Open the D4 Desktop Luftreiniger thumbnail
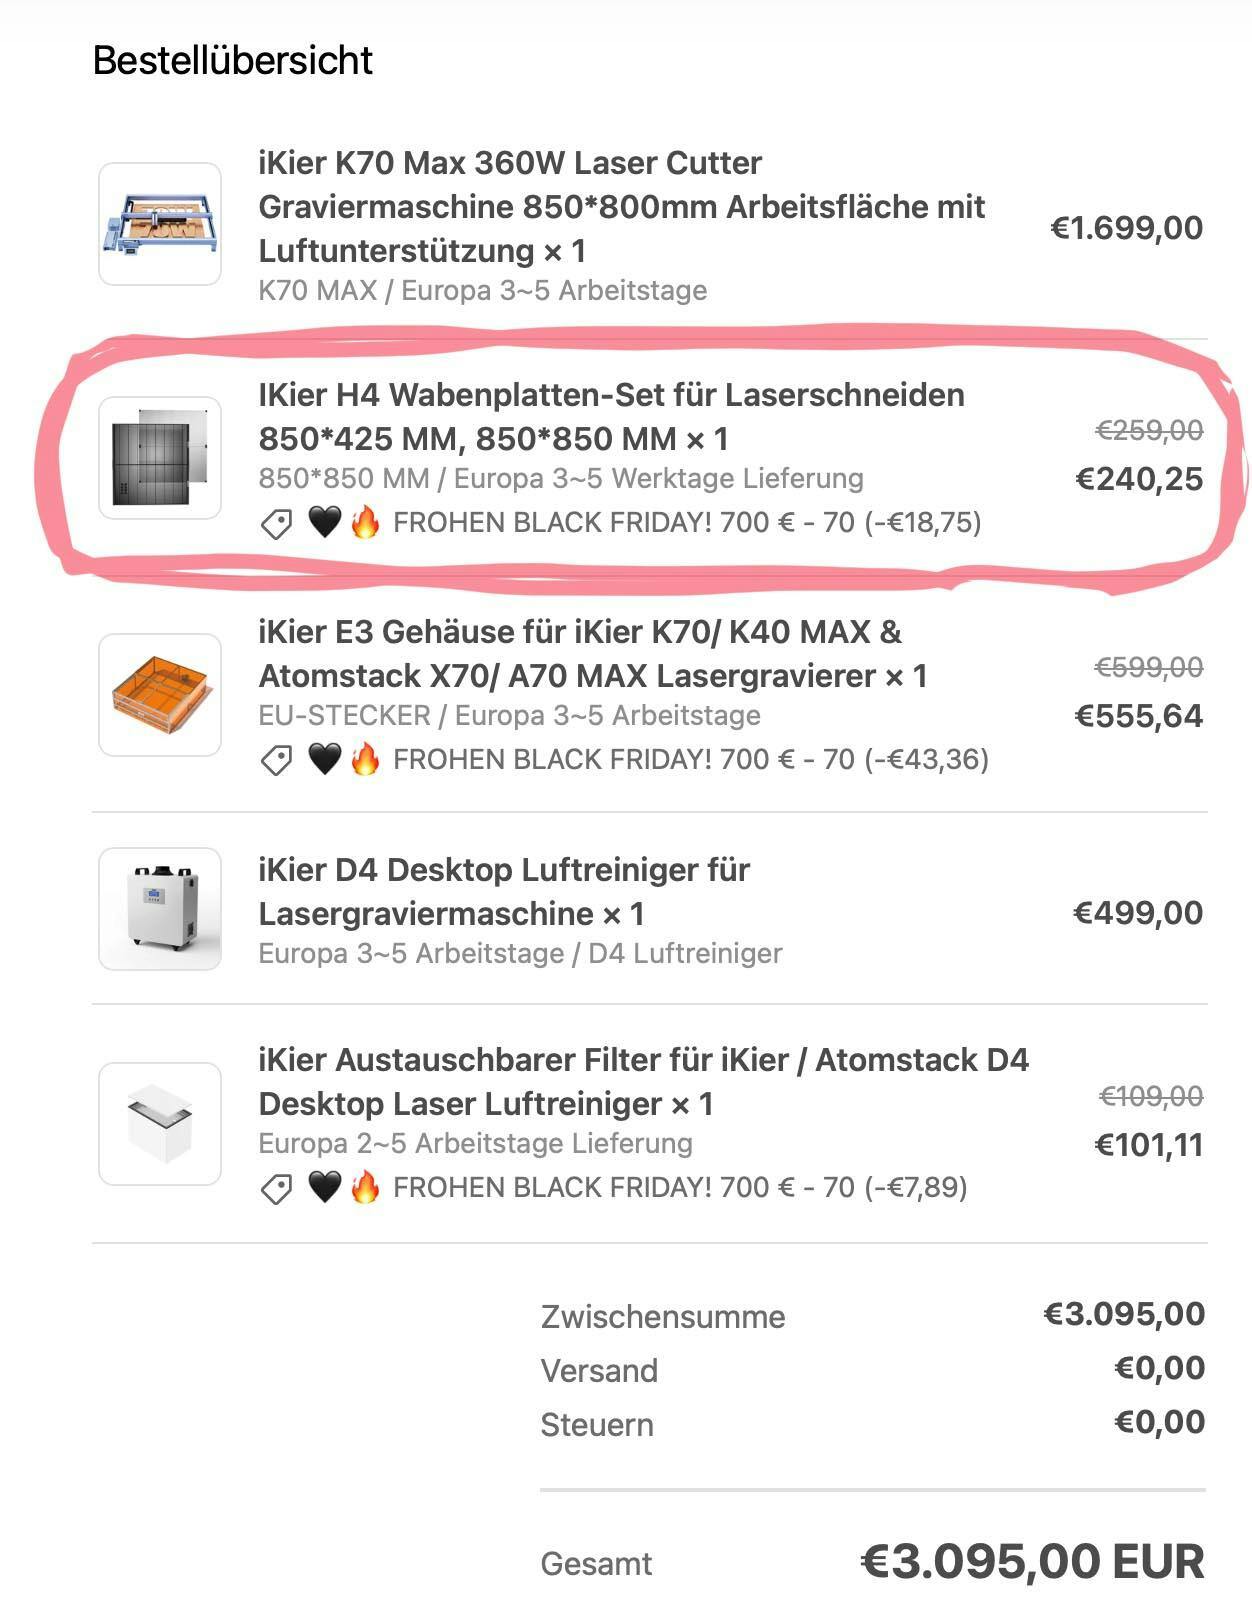The image size is (1252, 1608). click(x=160, y=909)
